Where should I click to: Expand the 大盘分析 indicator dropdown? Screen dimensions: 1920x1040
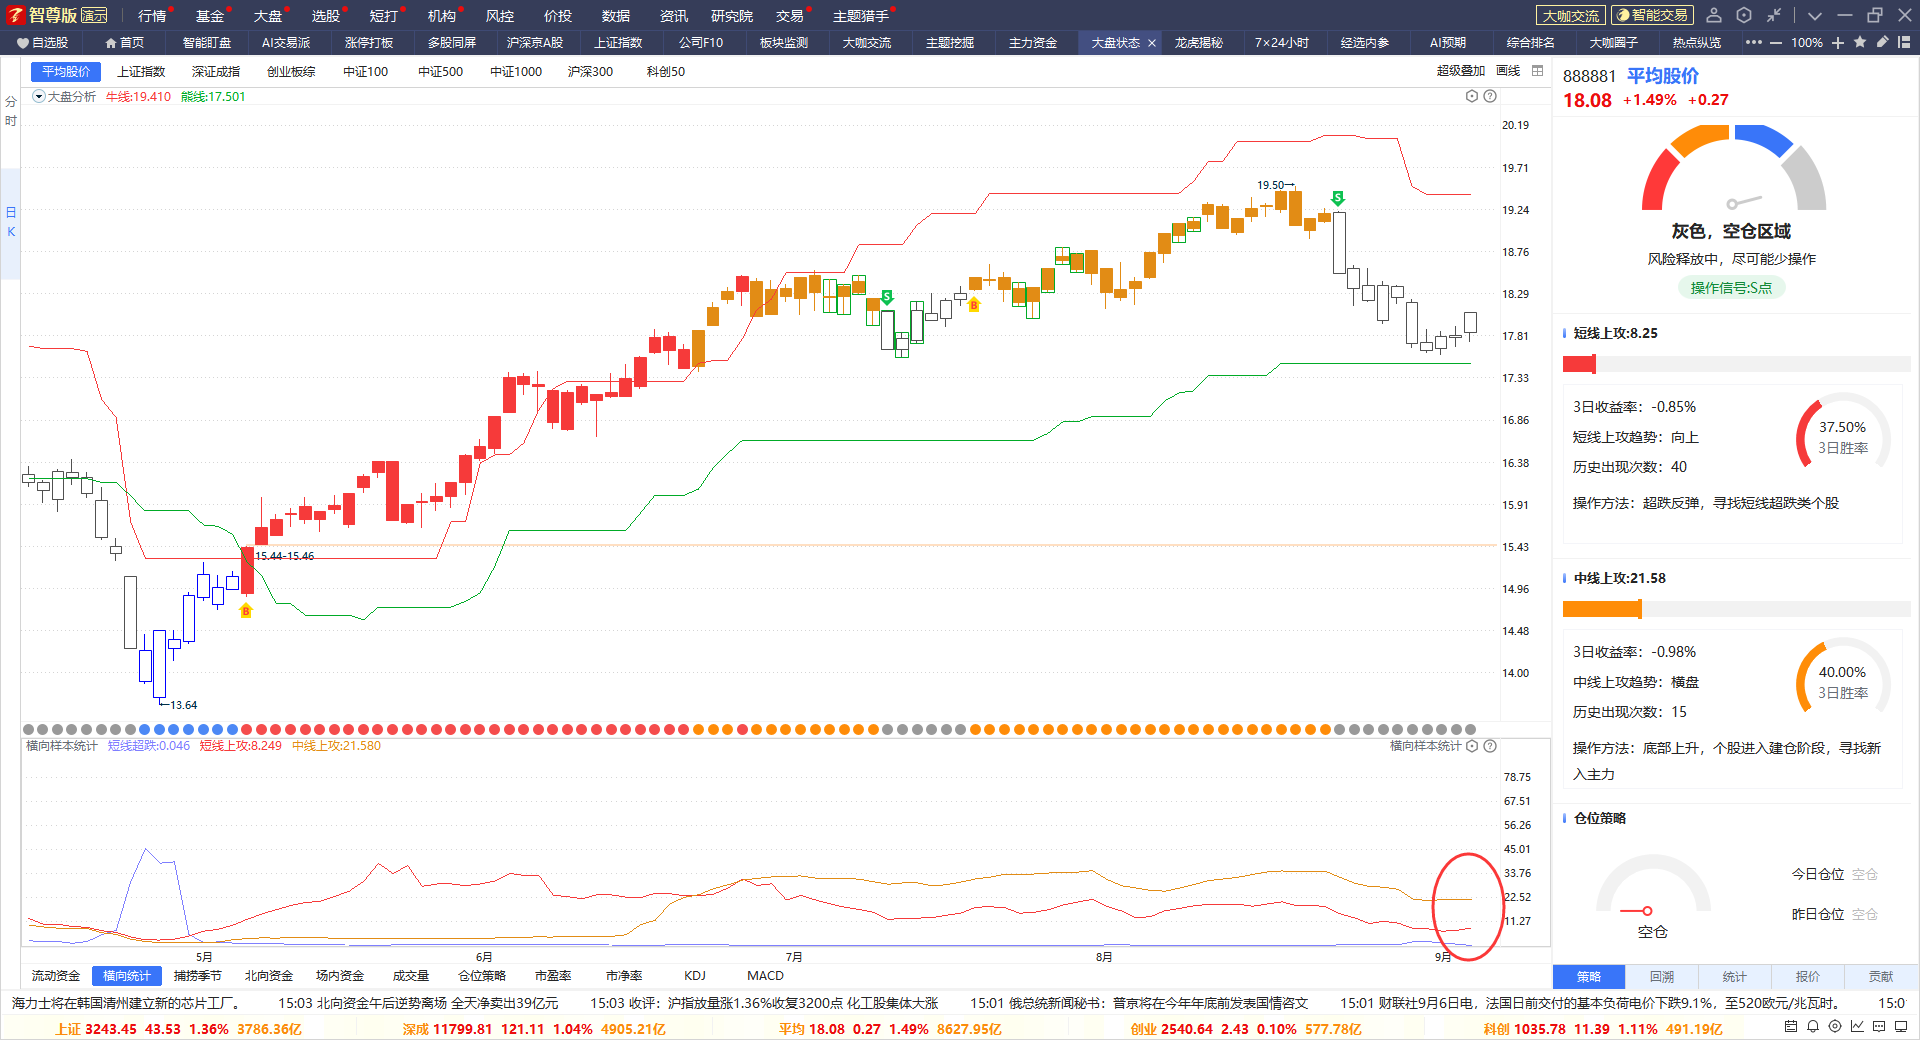[x=39, y=97]
